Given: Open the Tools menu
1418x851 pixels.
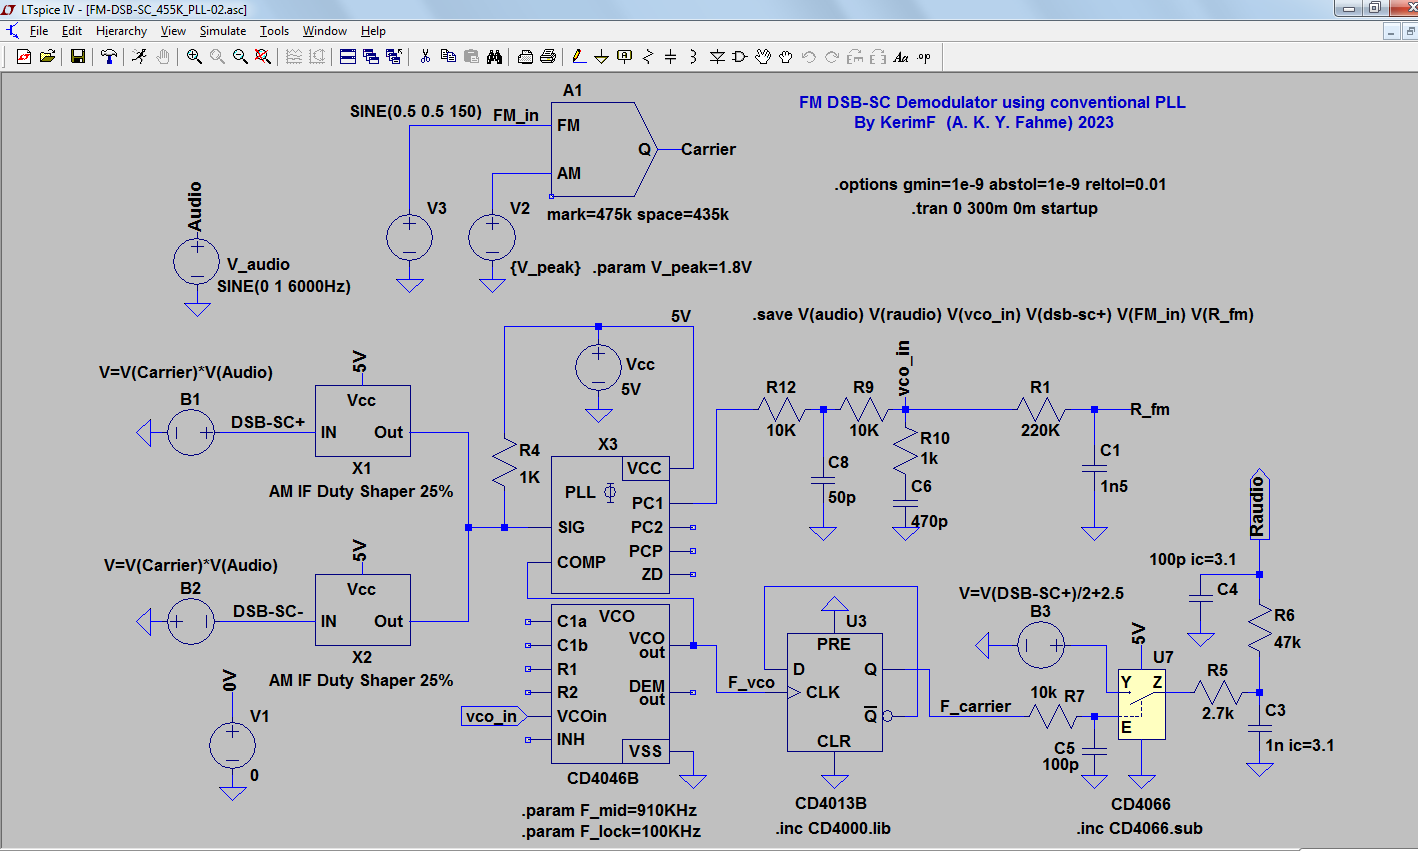Looking at the screenshot, I should pos(274,31).
